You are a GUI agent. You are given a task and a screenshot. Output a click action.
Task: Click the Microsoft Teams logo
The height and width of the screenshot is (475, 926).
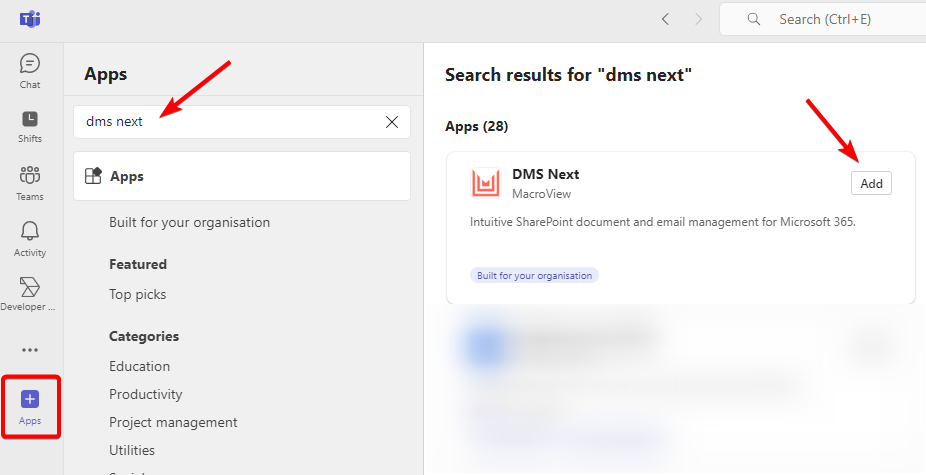click(x=30, y=19)
